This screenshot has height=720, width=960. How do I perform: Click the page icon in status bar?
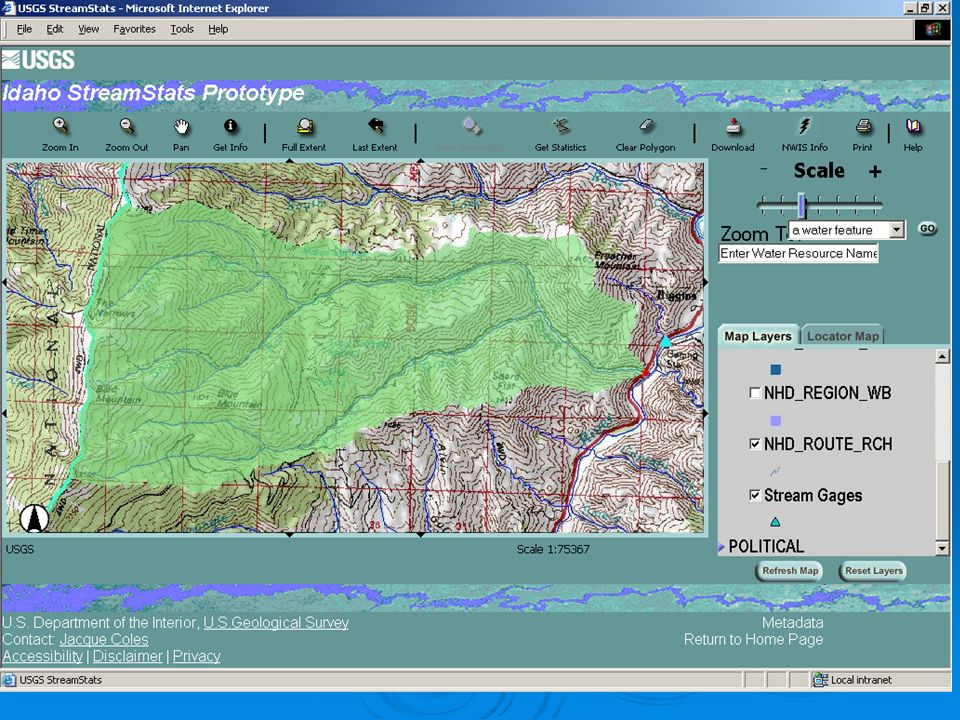click(9, 680)
